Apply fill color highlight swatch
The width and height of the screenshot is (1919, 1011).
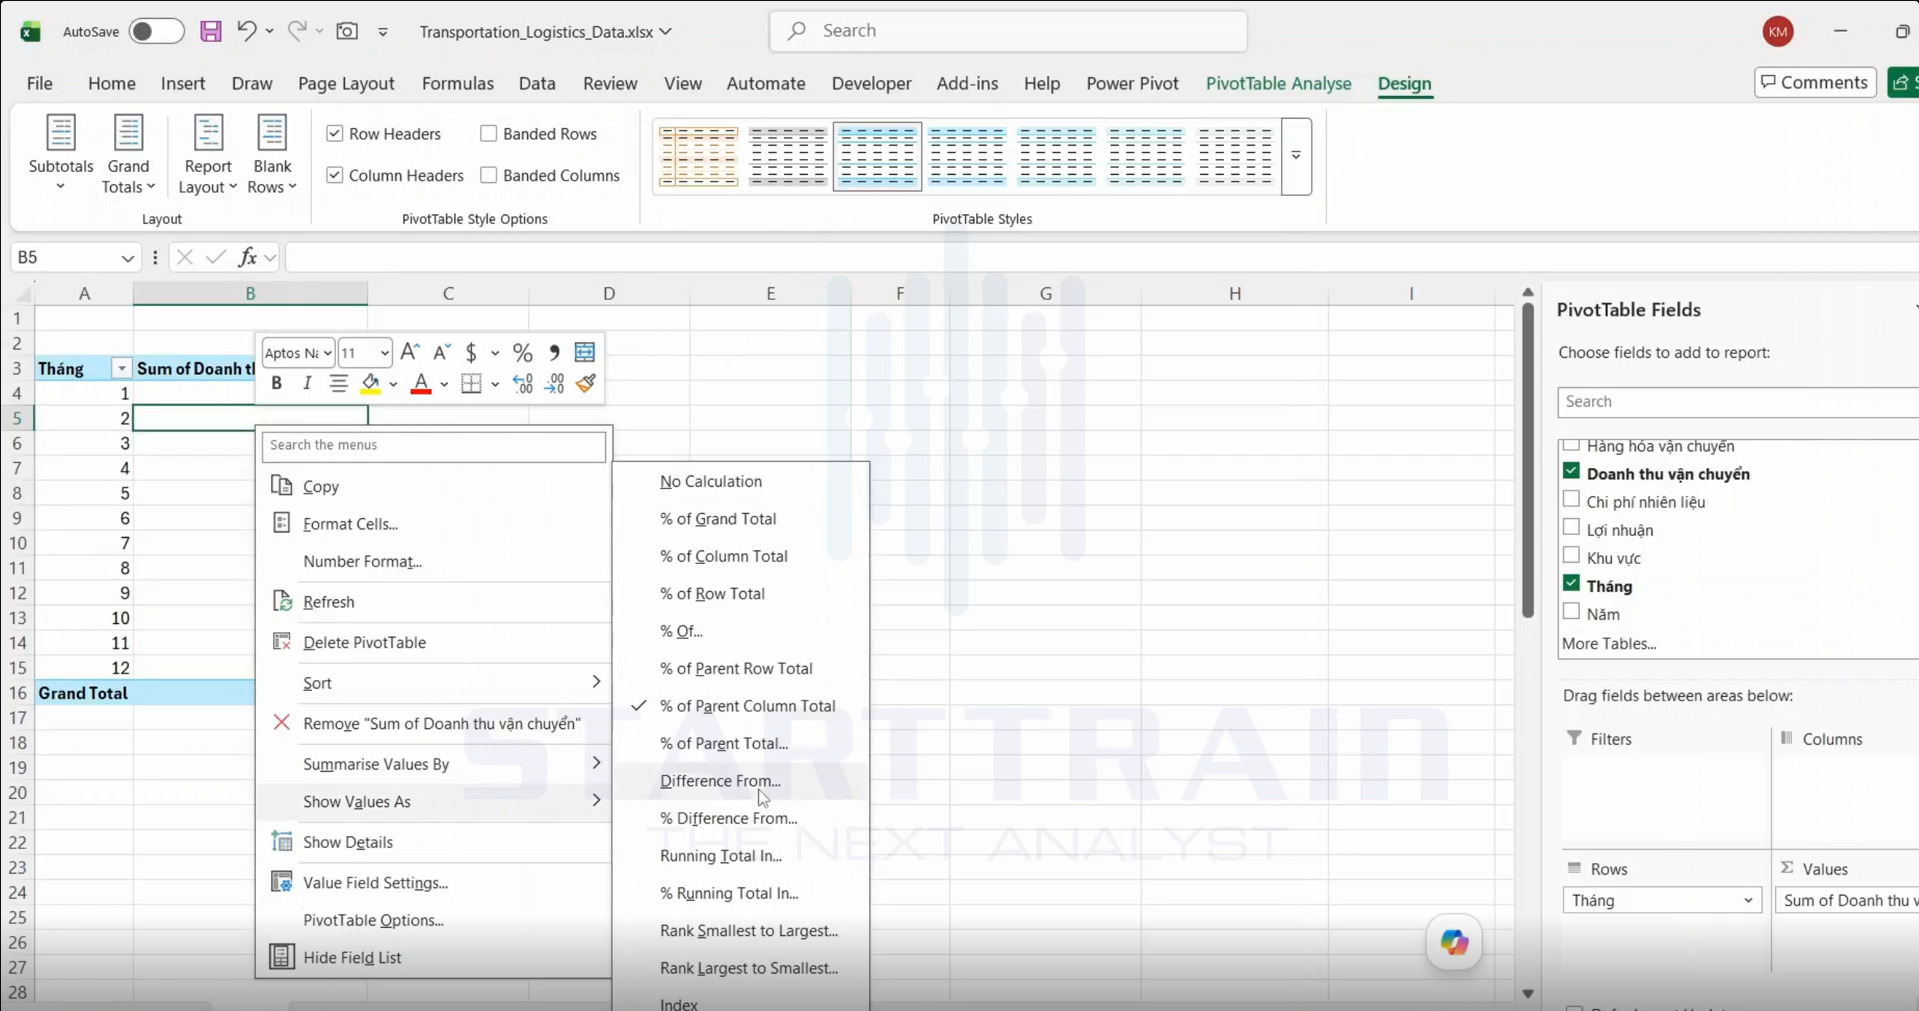point(370,383)
